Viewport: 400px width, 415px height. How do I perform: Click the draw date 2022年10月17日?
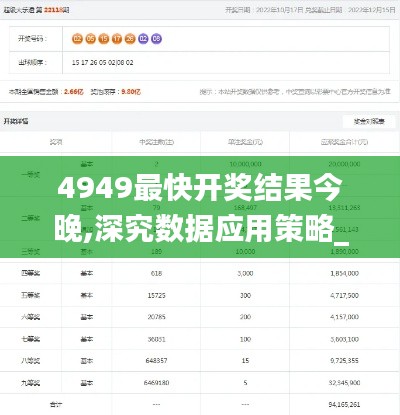[x=280, y=10]
